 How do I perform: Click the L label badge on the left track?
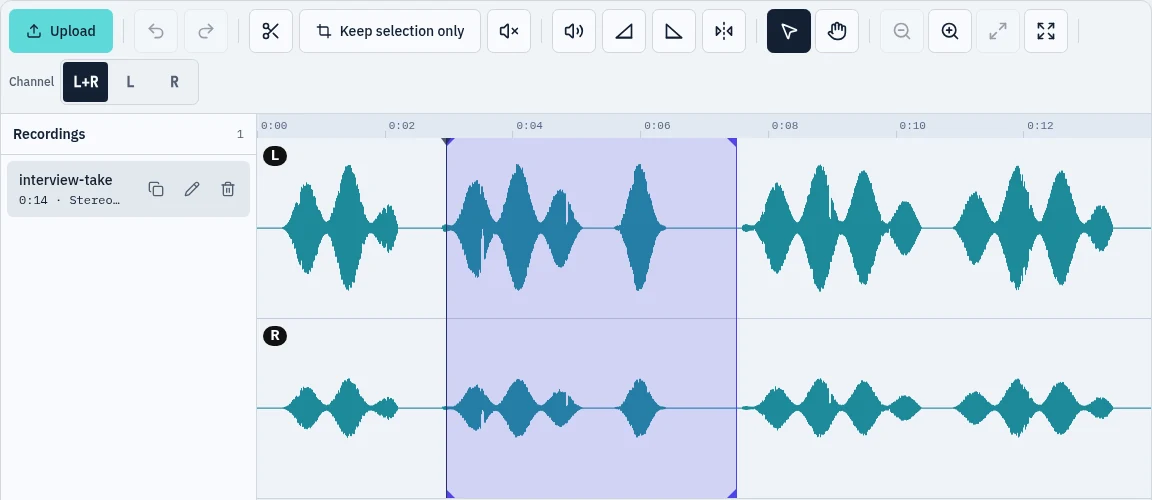[275, 156]
